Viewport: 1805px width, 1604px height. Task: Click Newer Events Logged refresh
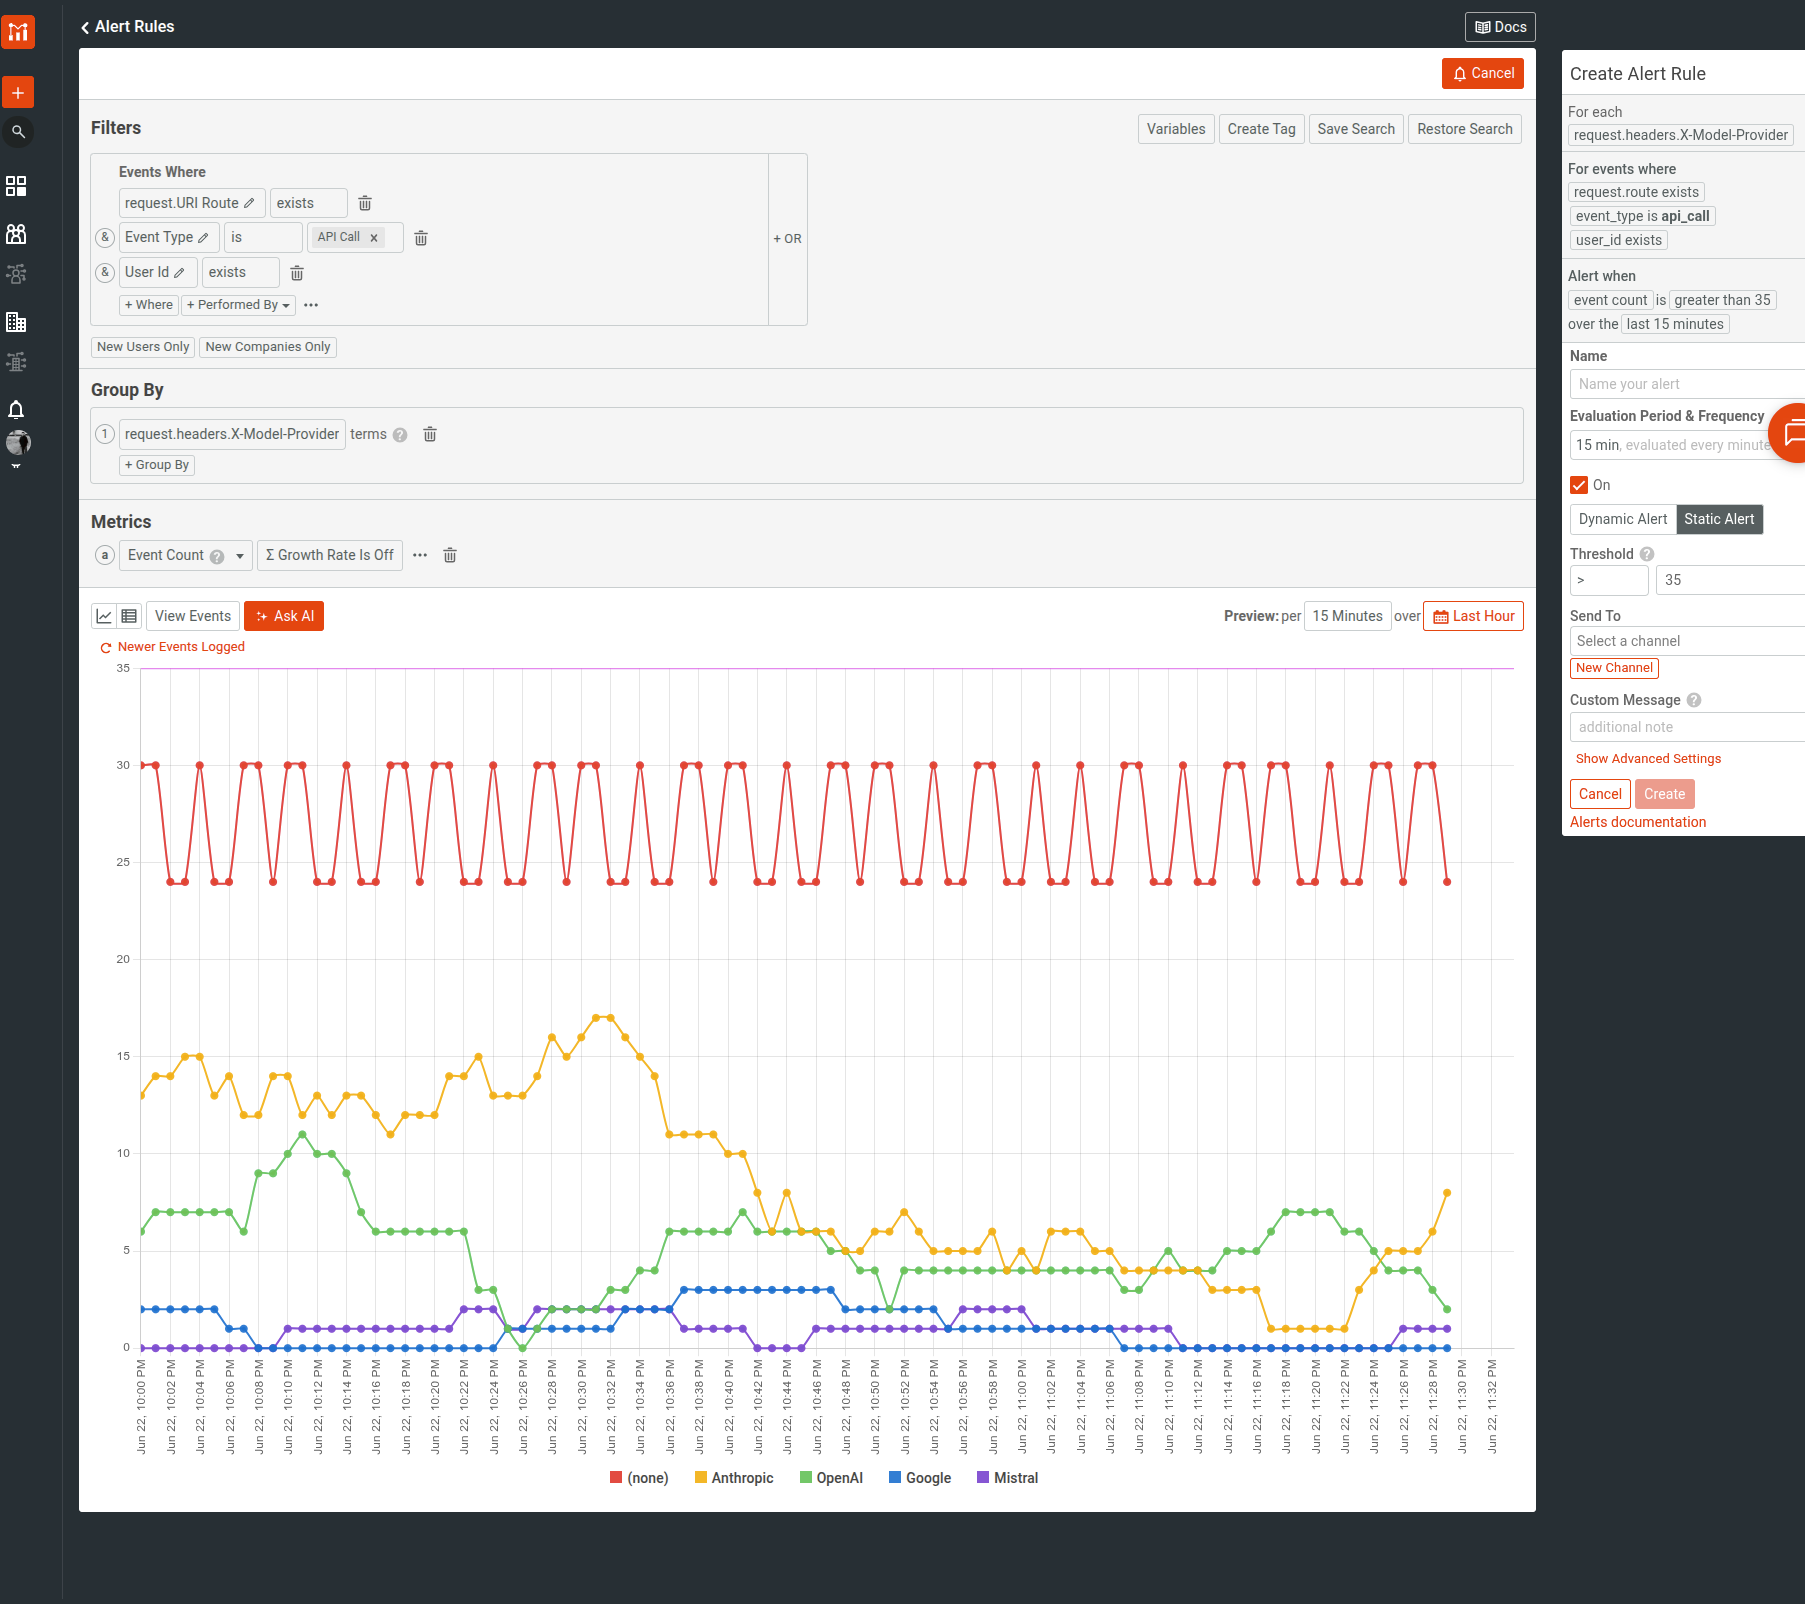tap(172, 647)
